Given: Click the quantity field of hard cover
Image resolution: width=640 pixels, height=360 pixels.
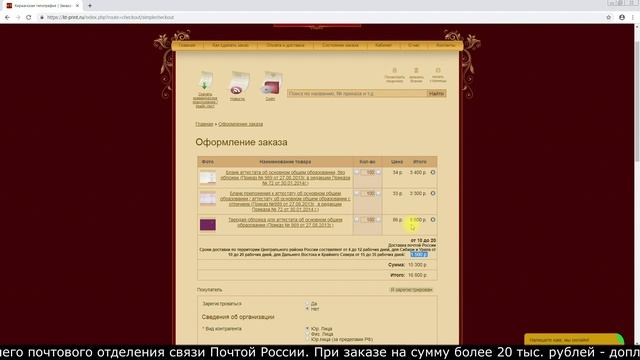Looking at the screenshot, I should point(368,220).
